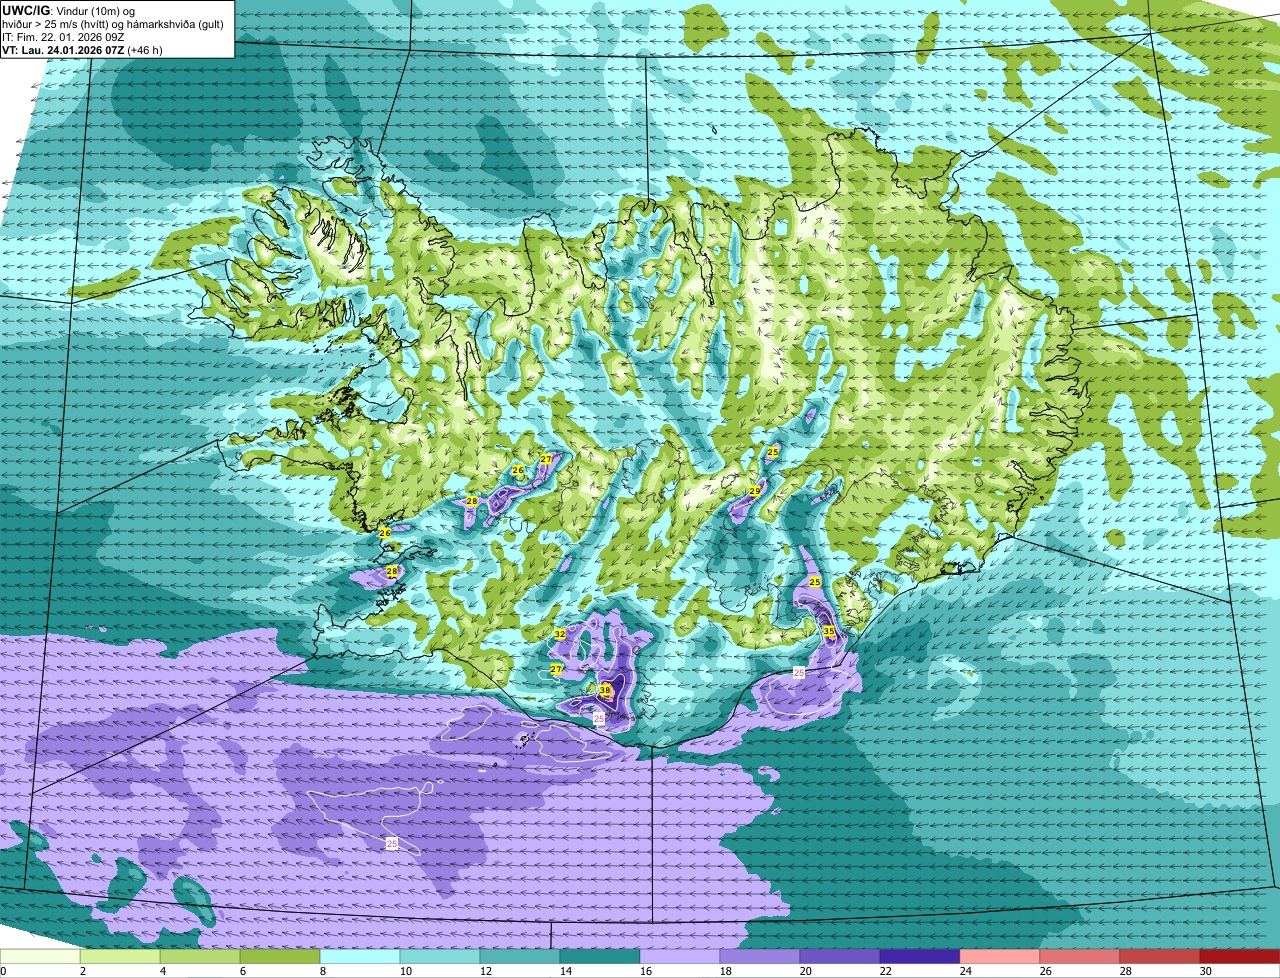The width and height of the screenshot is (1280, 978).
Task: Pick the 6–8 m/s olive green legend swatch
Action: [x=280, y=957]
